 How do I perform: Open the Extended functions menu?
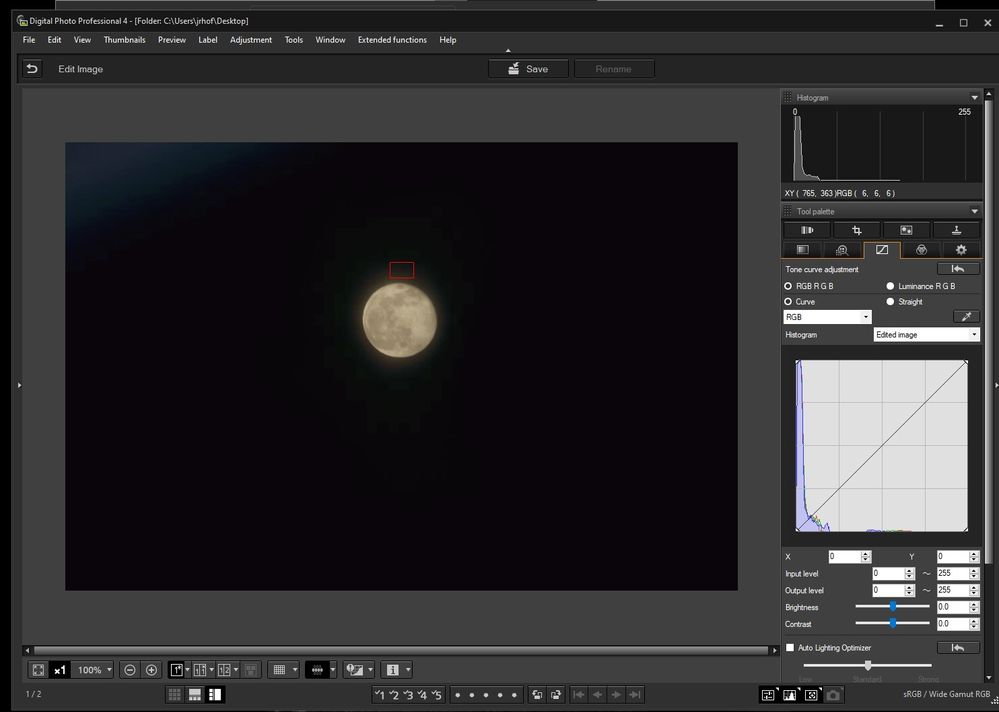click(392, 40)
